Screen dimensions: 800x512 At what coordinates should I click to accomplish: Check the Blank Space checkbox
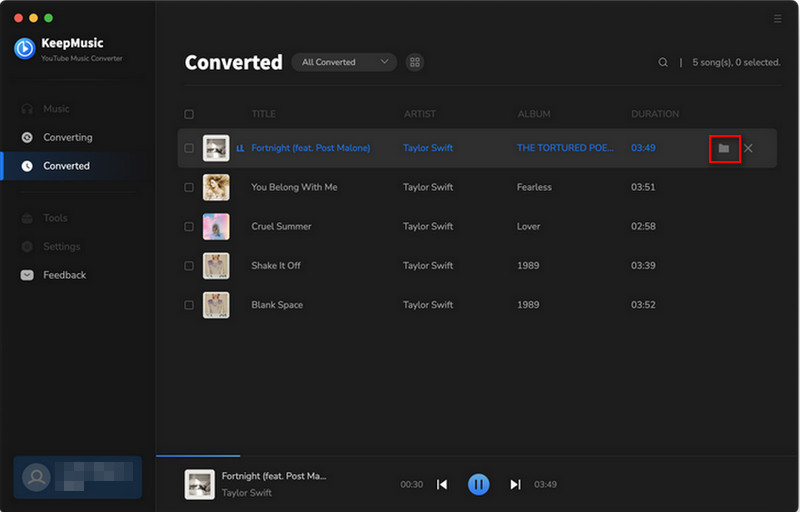pos(189,305)
